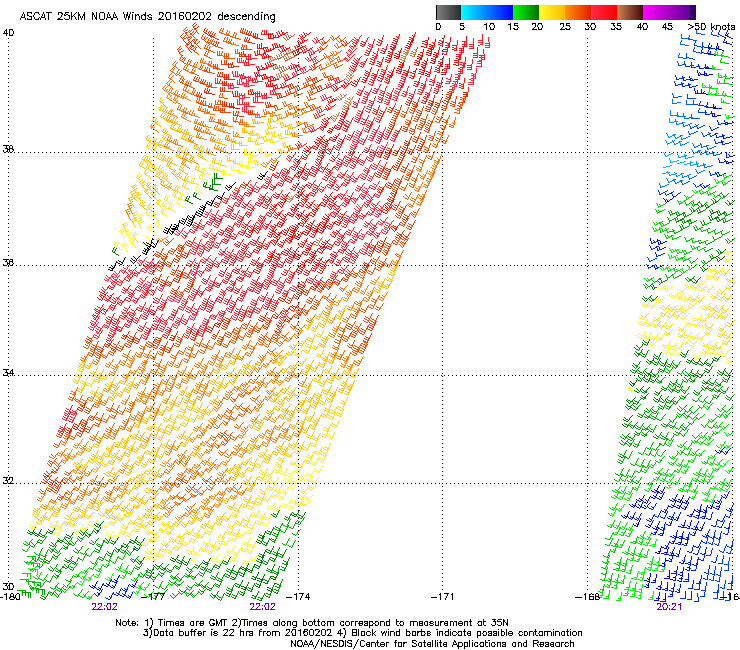Screen dimensions: 740x650
Task: Click the '22:02' time between -180 and -177
Action: (x=104, y=607)
